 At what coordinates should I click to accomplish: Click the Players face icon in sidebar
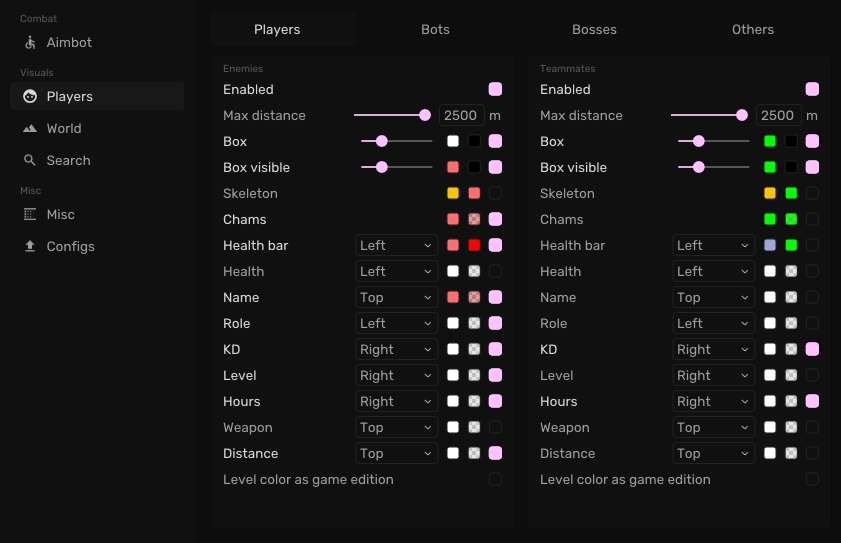pyautogui.click(x=30, y=97)
